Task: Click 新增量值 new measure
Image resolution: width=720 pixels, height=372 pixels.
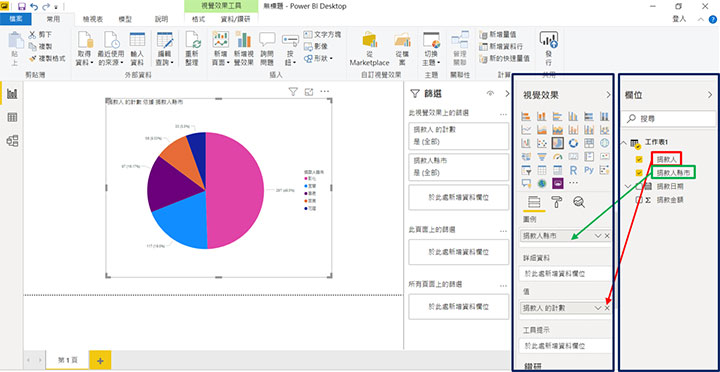Action: 497,34
